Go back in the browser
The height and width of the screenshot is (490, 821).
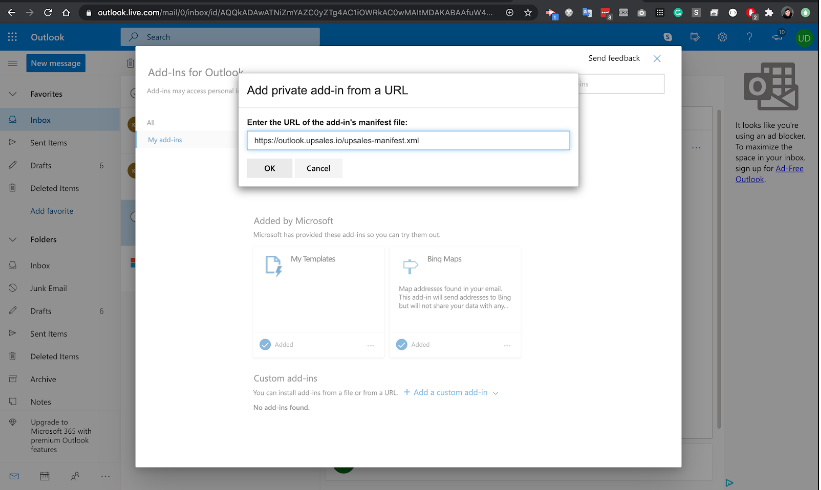[12, 12]
